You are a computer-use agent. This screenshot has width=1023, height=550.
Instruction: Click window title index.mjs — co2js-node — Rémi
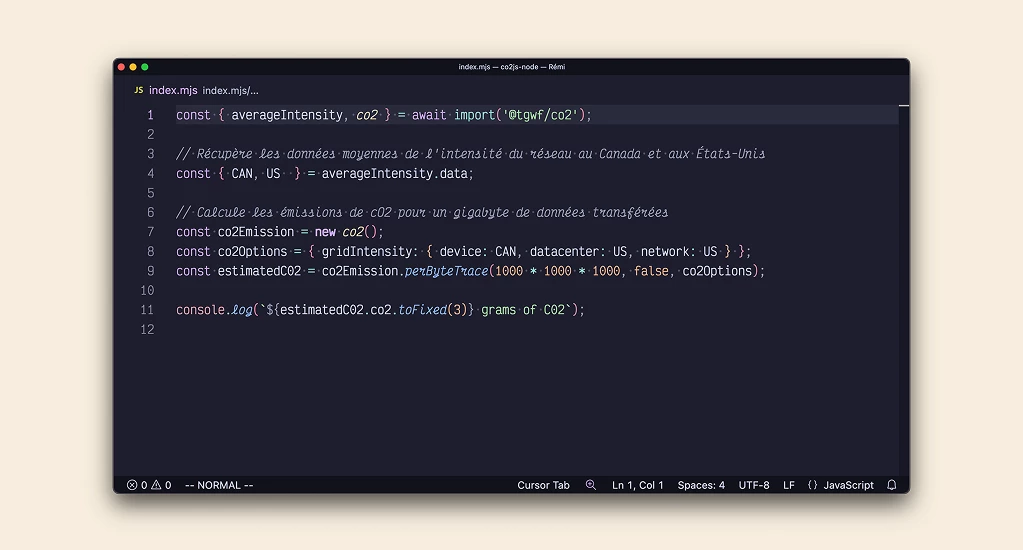click(512, 67)
